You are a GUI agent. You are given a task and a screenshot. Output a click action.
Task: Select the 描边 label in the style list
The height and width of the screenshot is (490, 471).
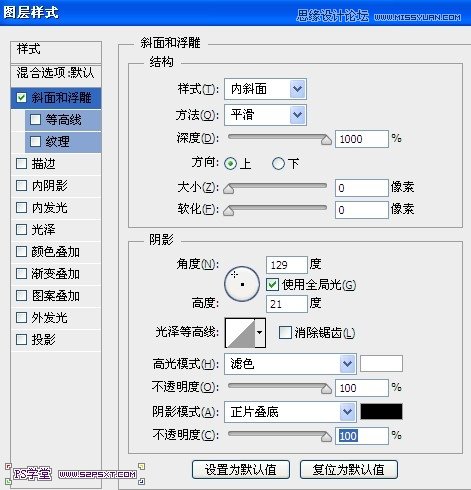[x=43, y=164]
